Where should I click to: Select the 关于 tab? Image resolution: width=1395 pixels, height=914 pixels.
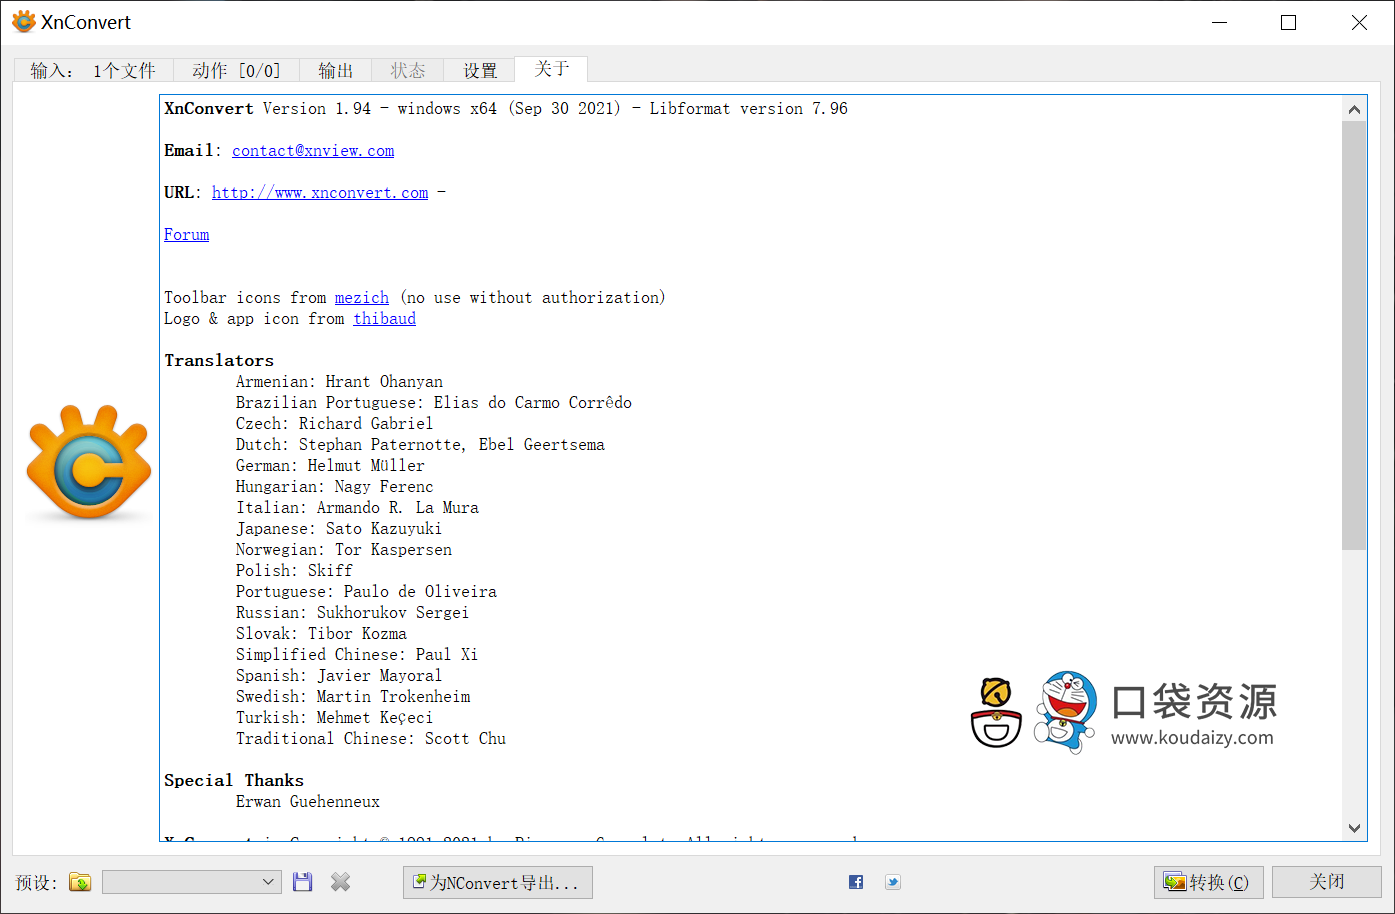(551, 69)
